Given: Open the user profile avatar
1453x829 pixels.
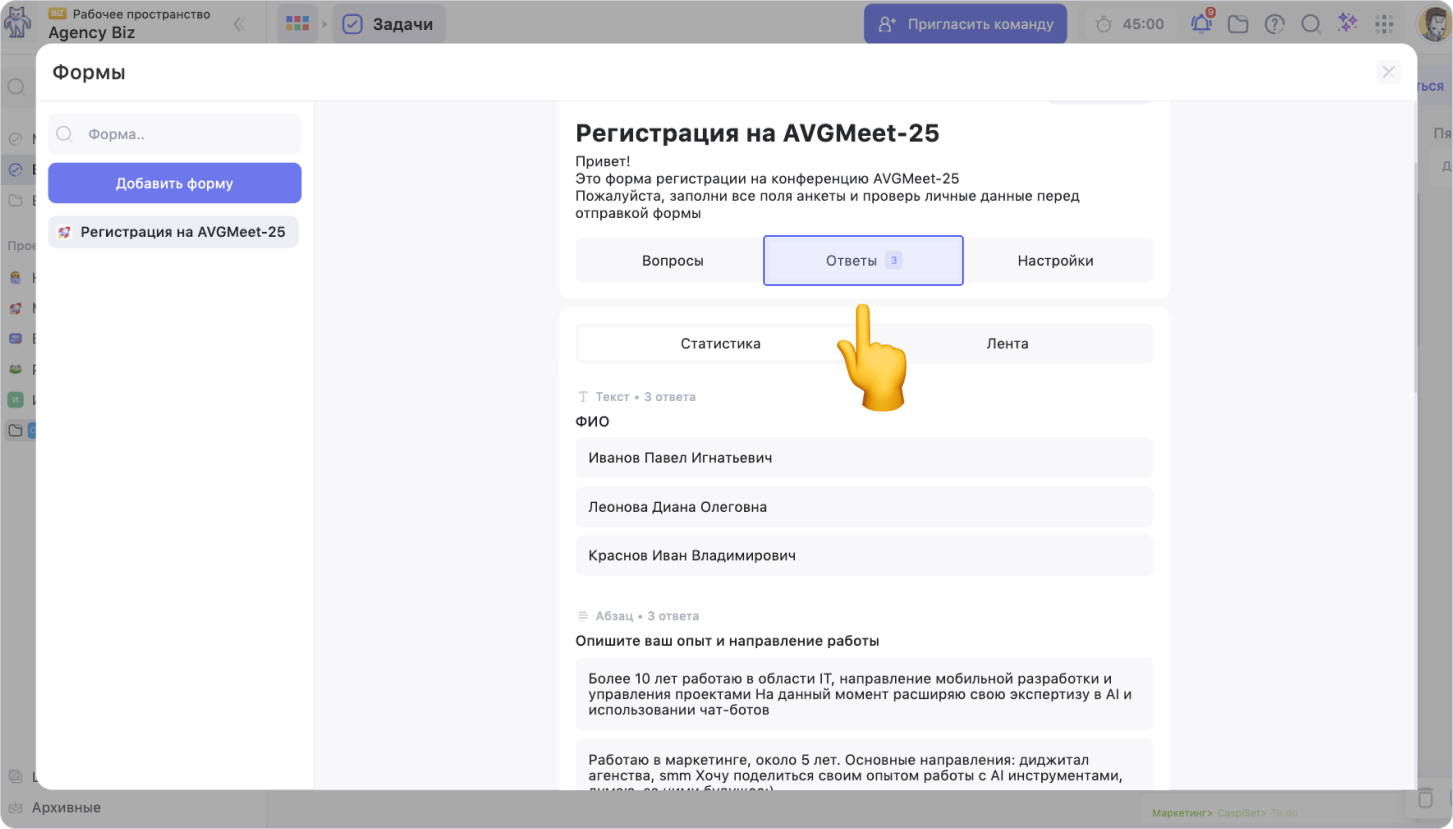Looking at the screenshot, I should [x=1434, y=24].
